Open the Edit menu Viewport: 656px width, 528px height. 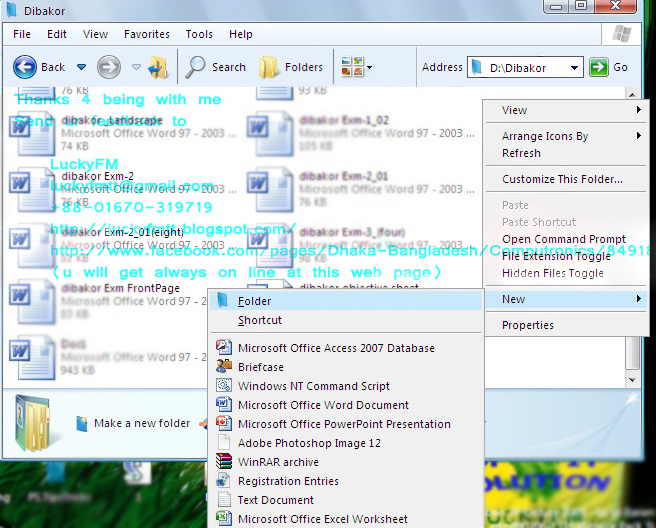(x=56, y=34)
